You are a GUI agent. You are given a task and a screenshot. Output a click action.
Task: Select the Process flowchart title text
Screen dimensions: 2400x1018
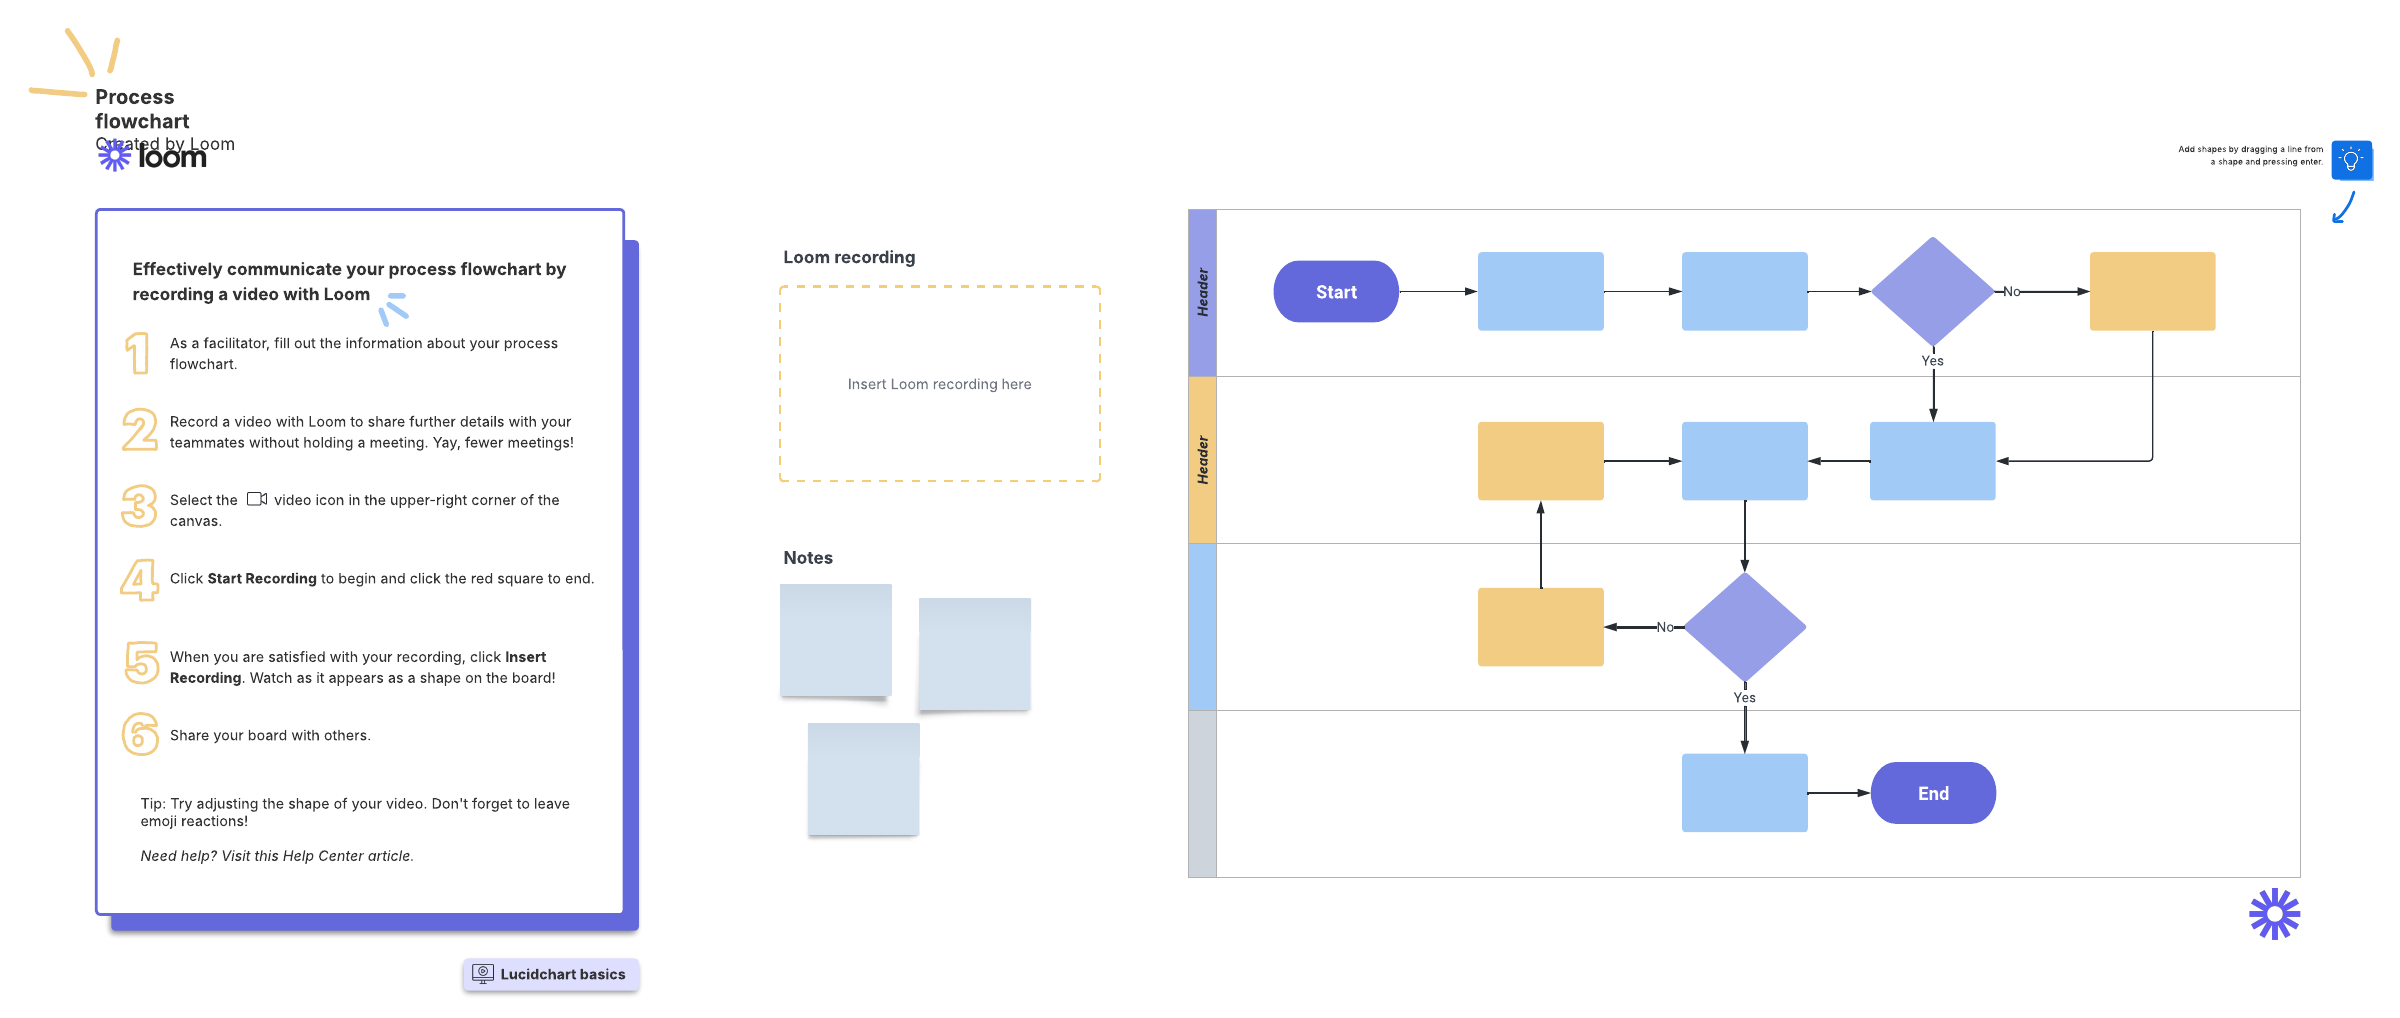141,109
